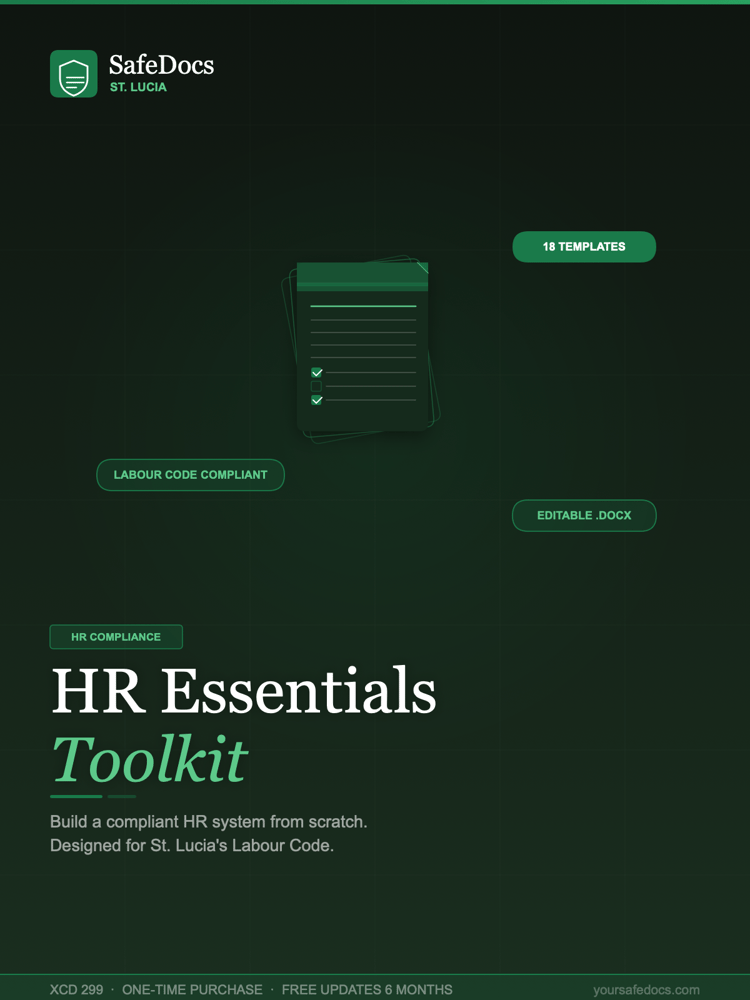Open the yoursafedocs.com link
750x1000 pixels.
coord(646,990)
